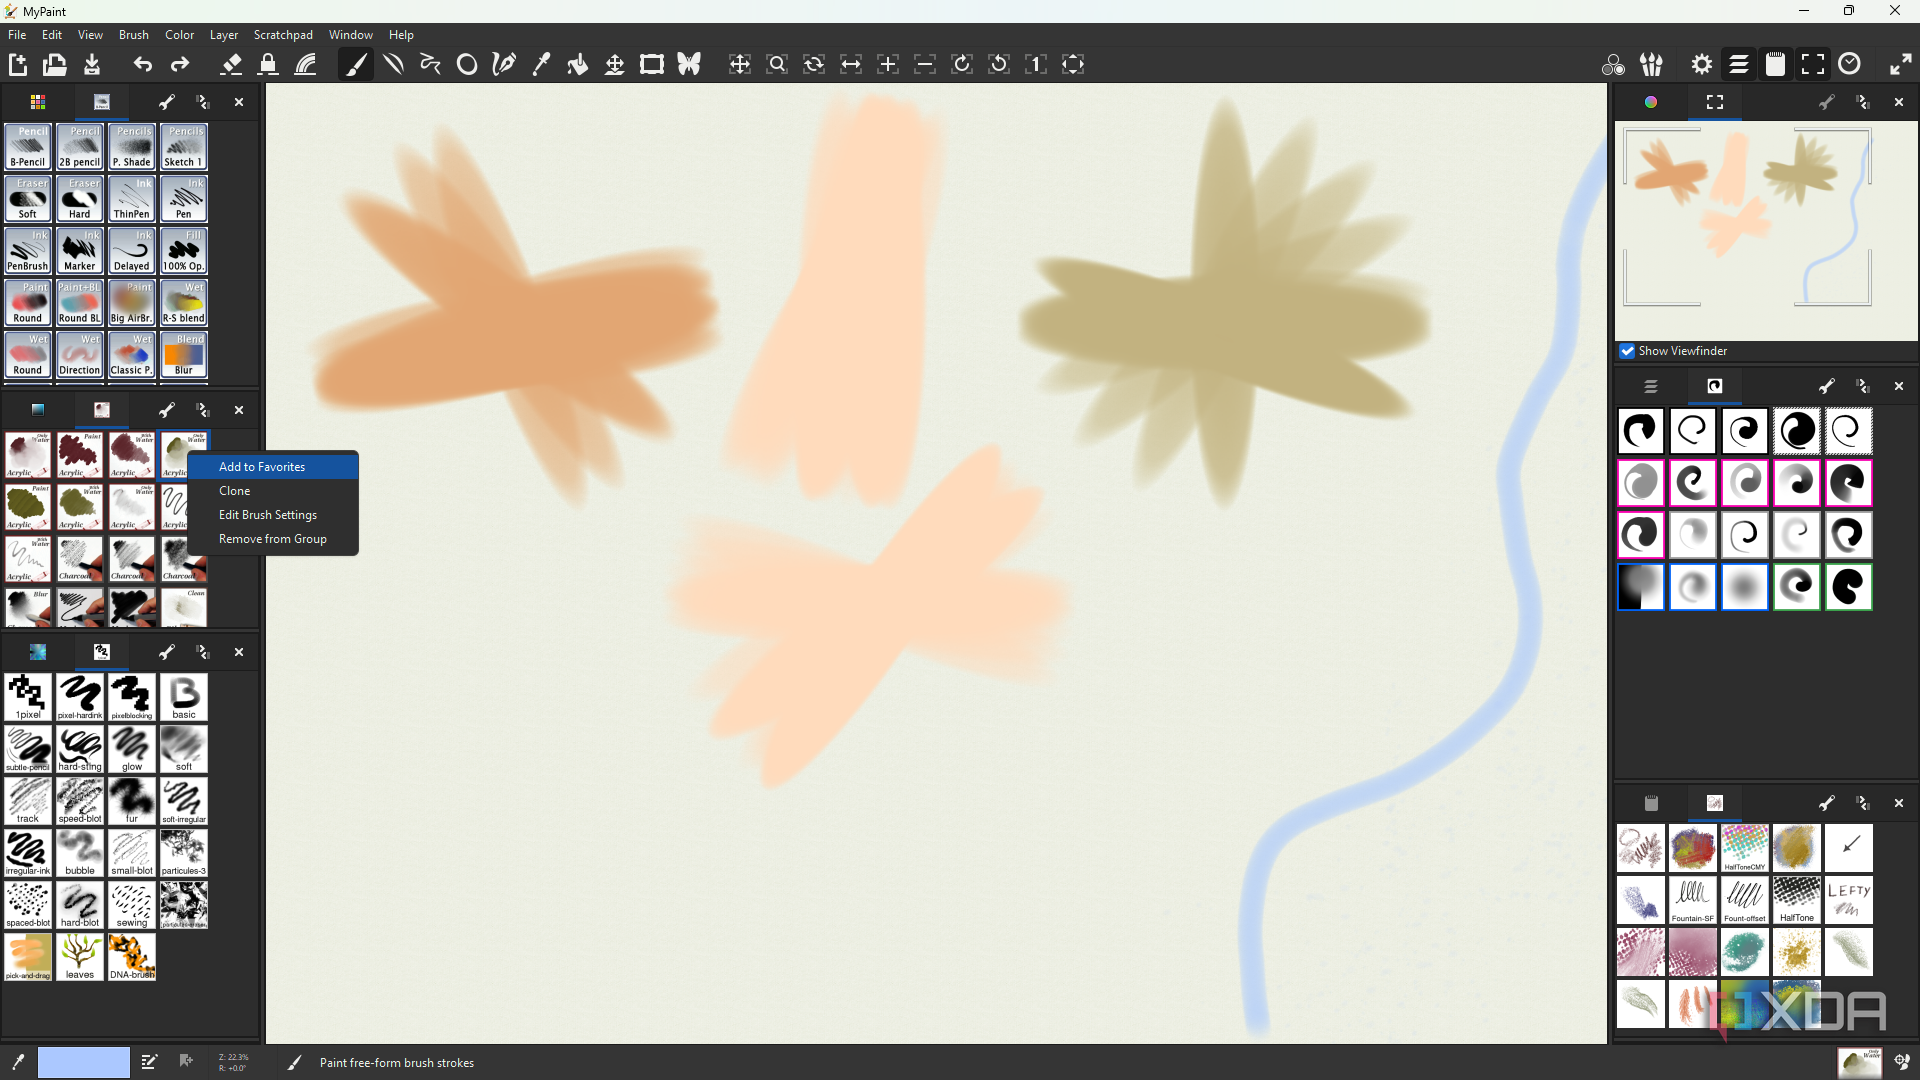Select the flood fill bucket tool
This screenshot has width=1920, height=1080.
point(578,65)
